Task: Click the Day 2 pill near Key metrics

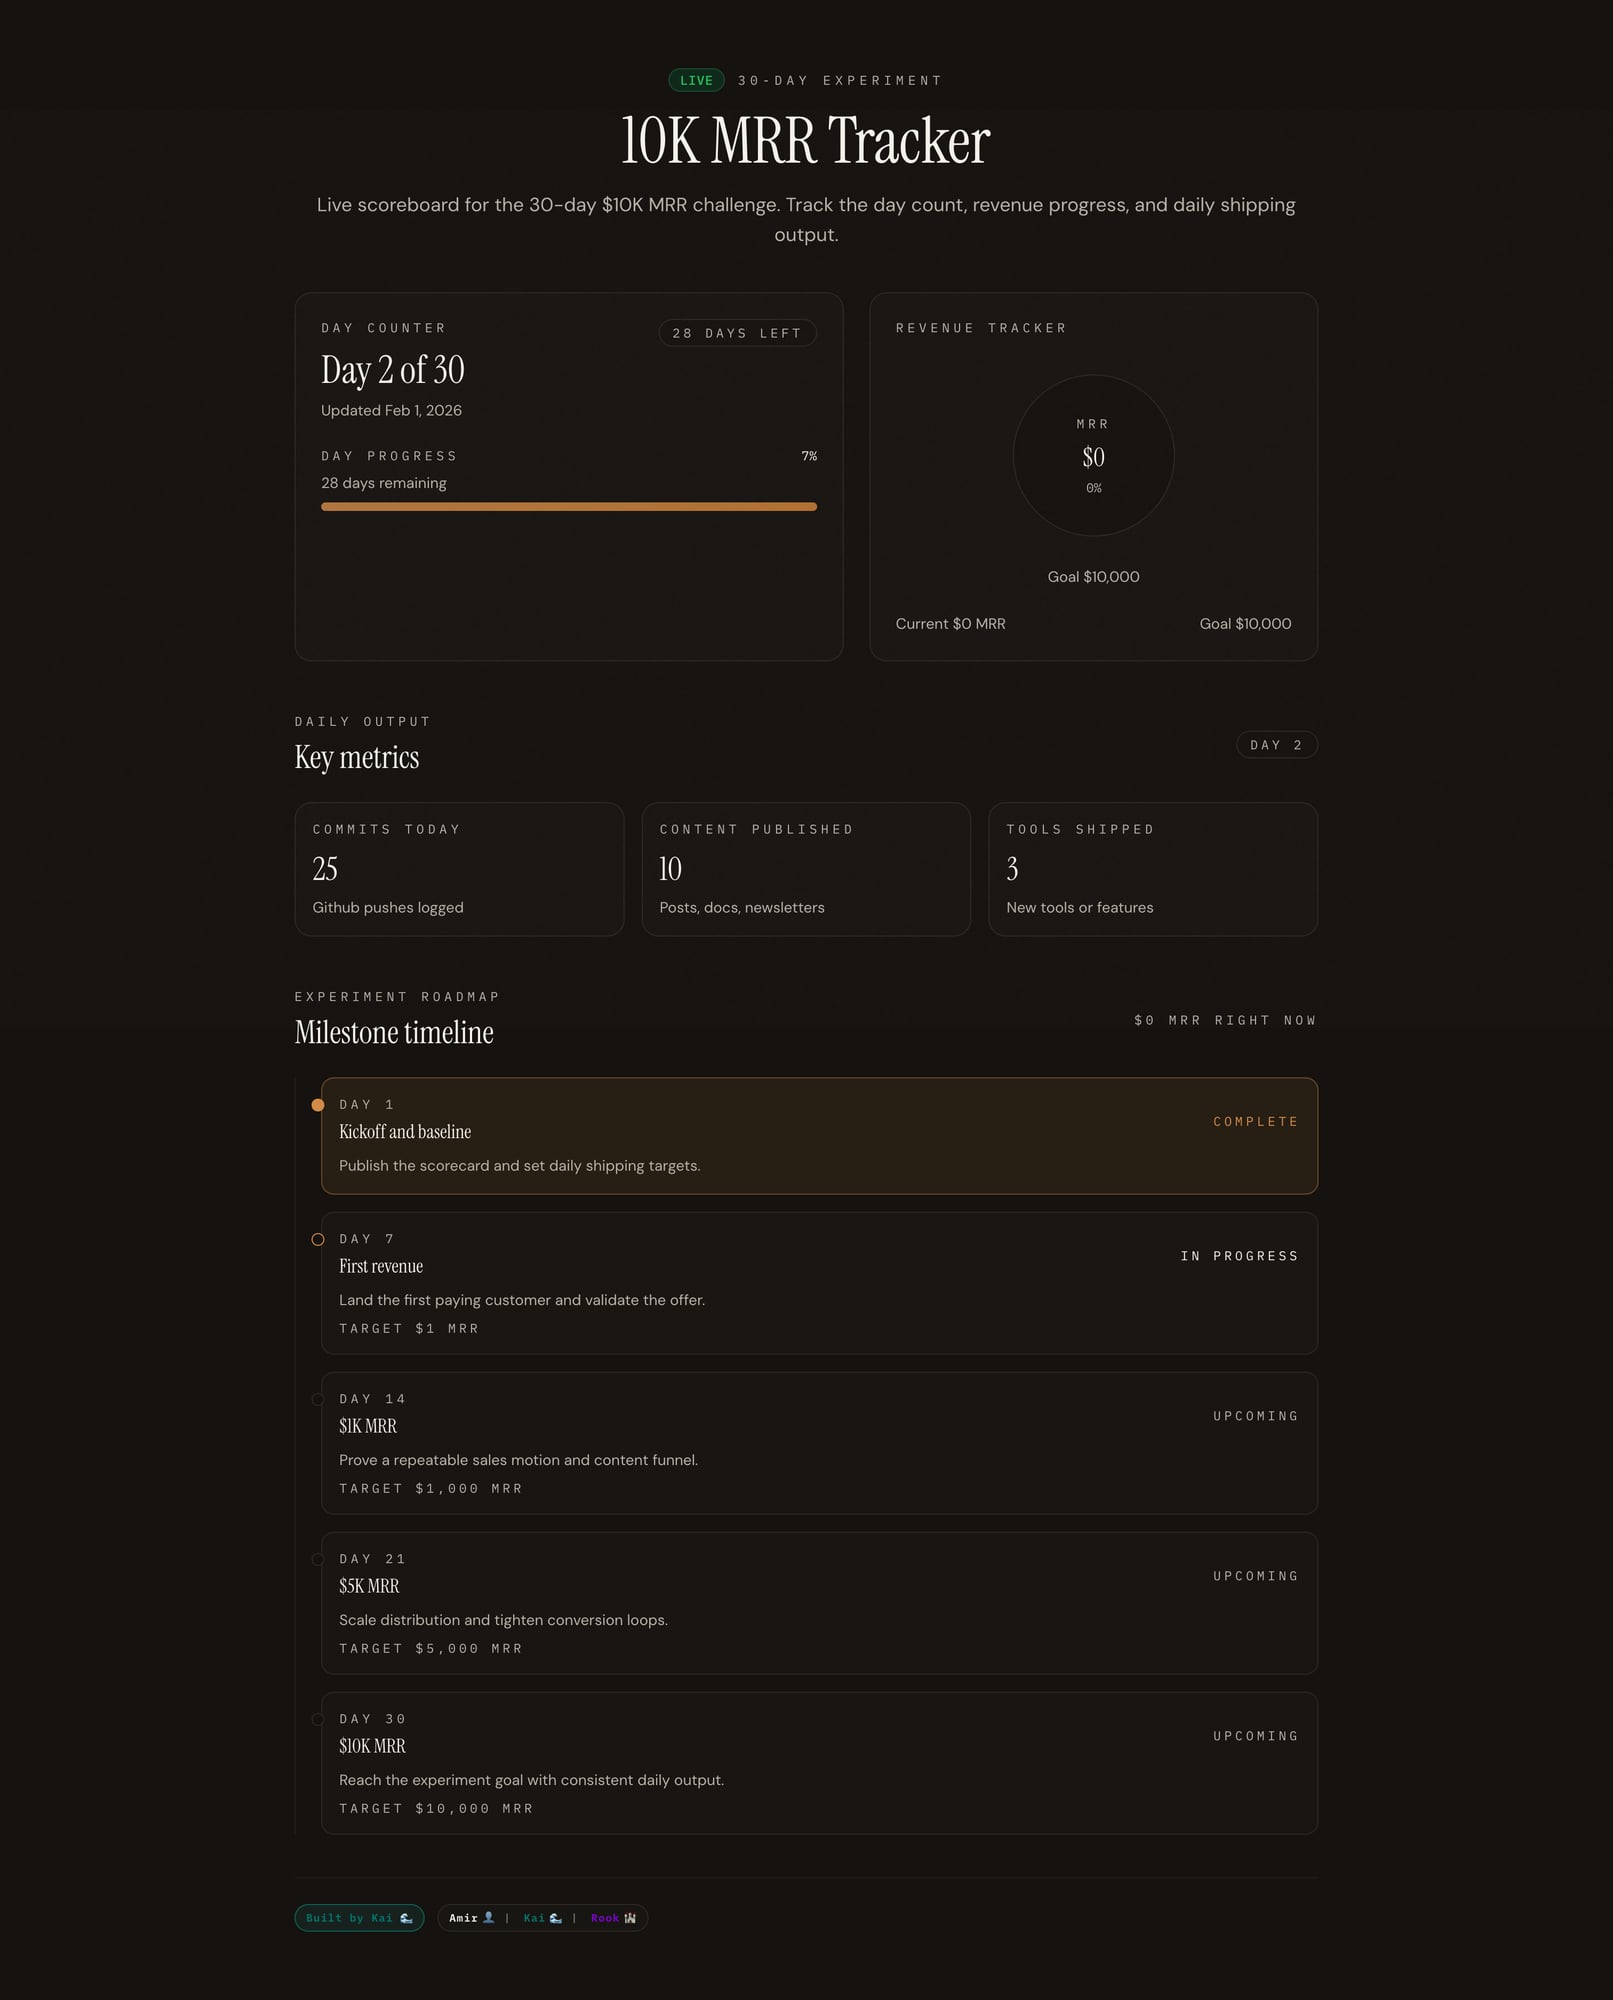Action: tap(1276, 745)
